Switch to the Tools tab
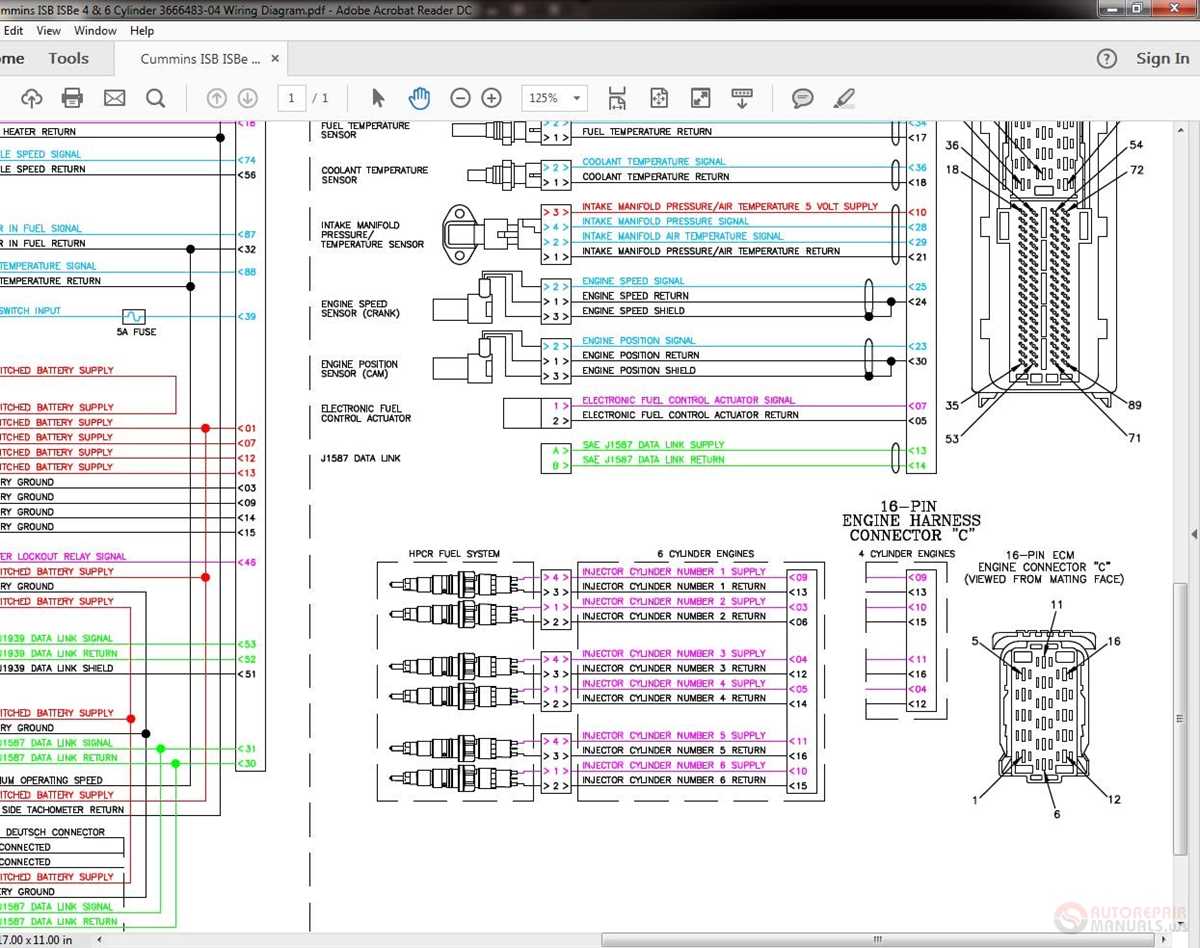The image size is (1200, 948). coord(69,58)
